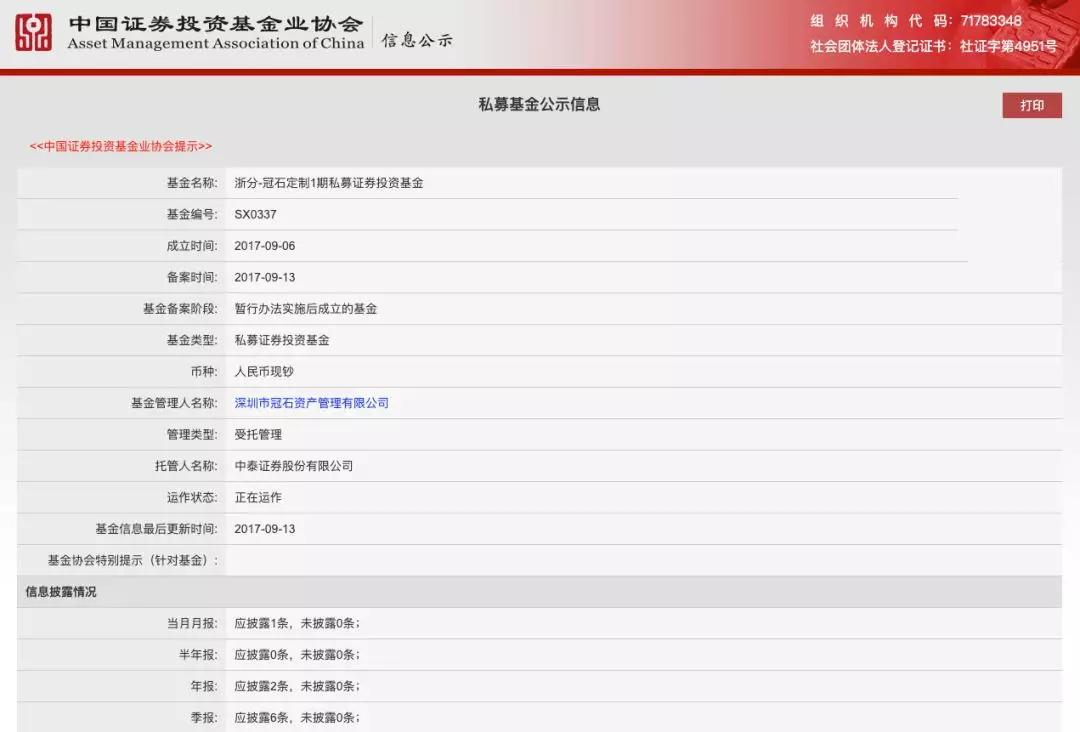Click the 基金信息最后更新时间 date value
Screen dimensions: 1080x732
264,529
